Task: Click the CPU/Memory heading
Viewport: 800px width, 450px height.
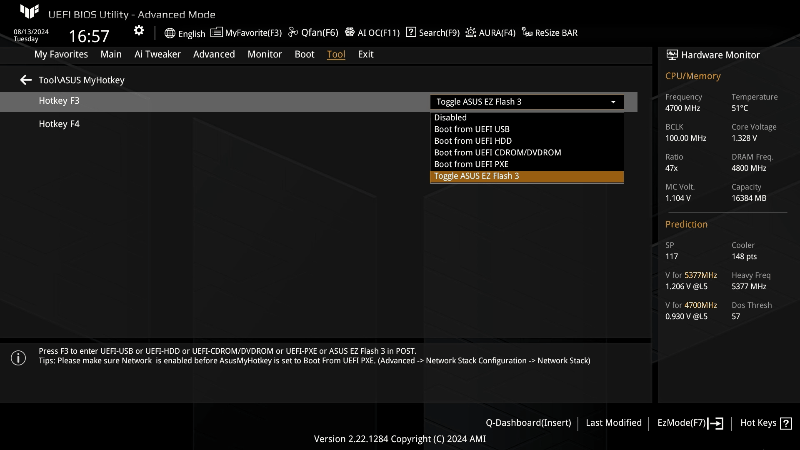Action: coord(693,76)
